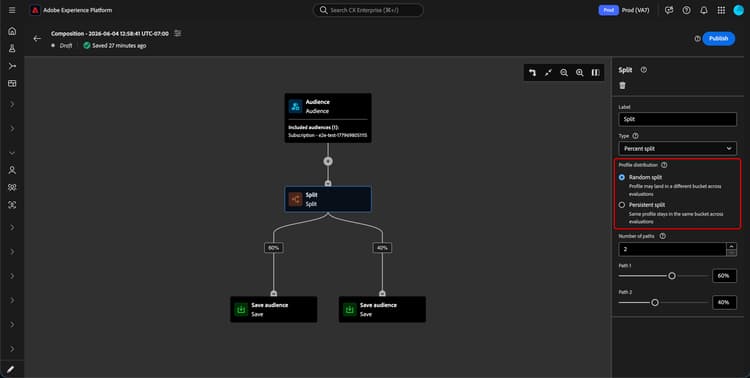The image size is (750, 378).
Task: Select the Persistent split radio option
Action: pyautogui.click(x=622, y=205)
